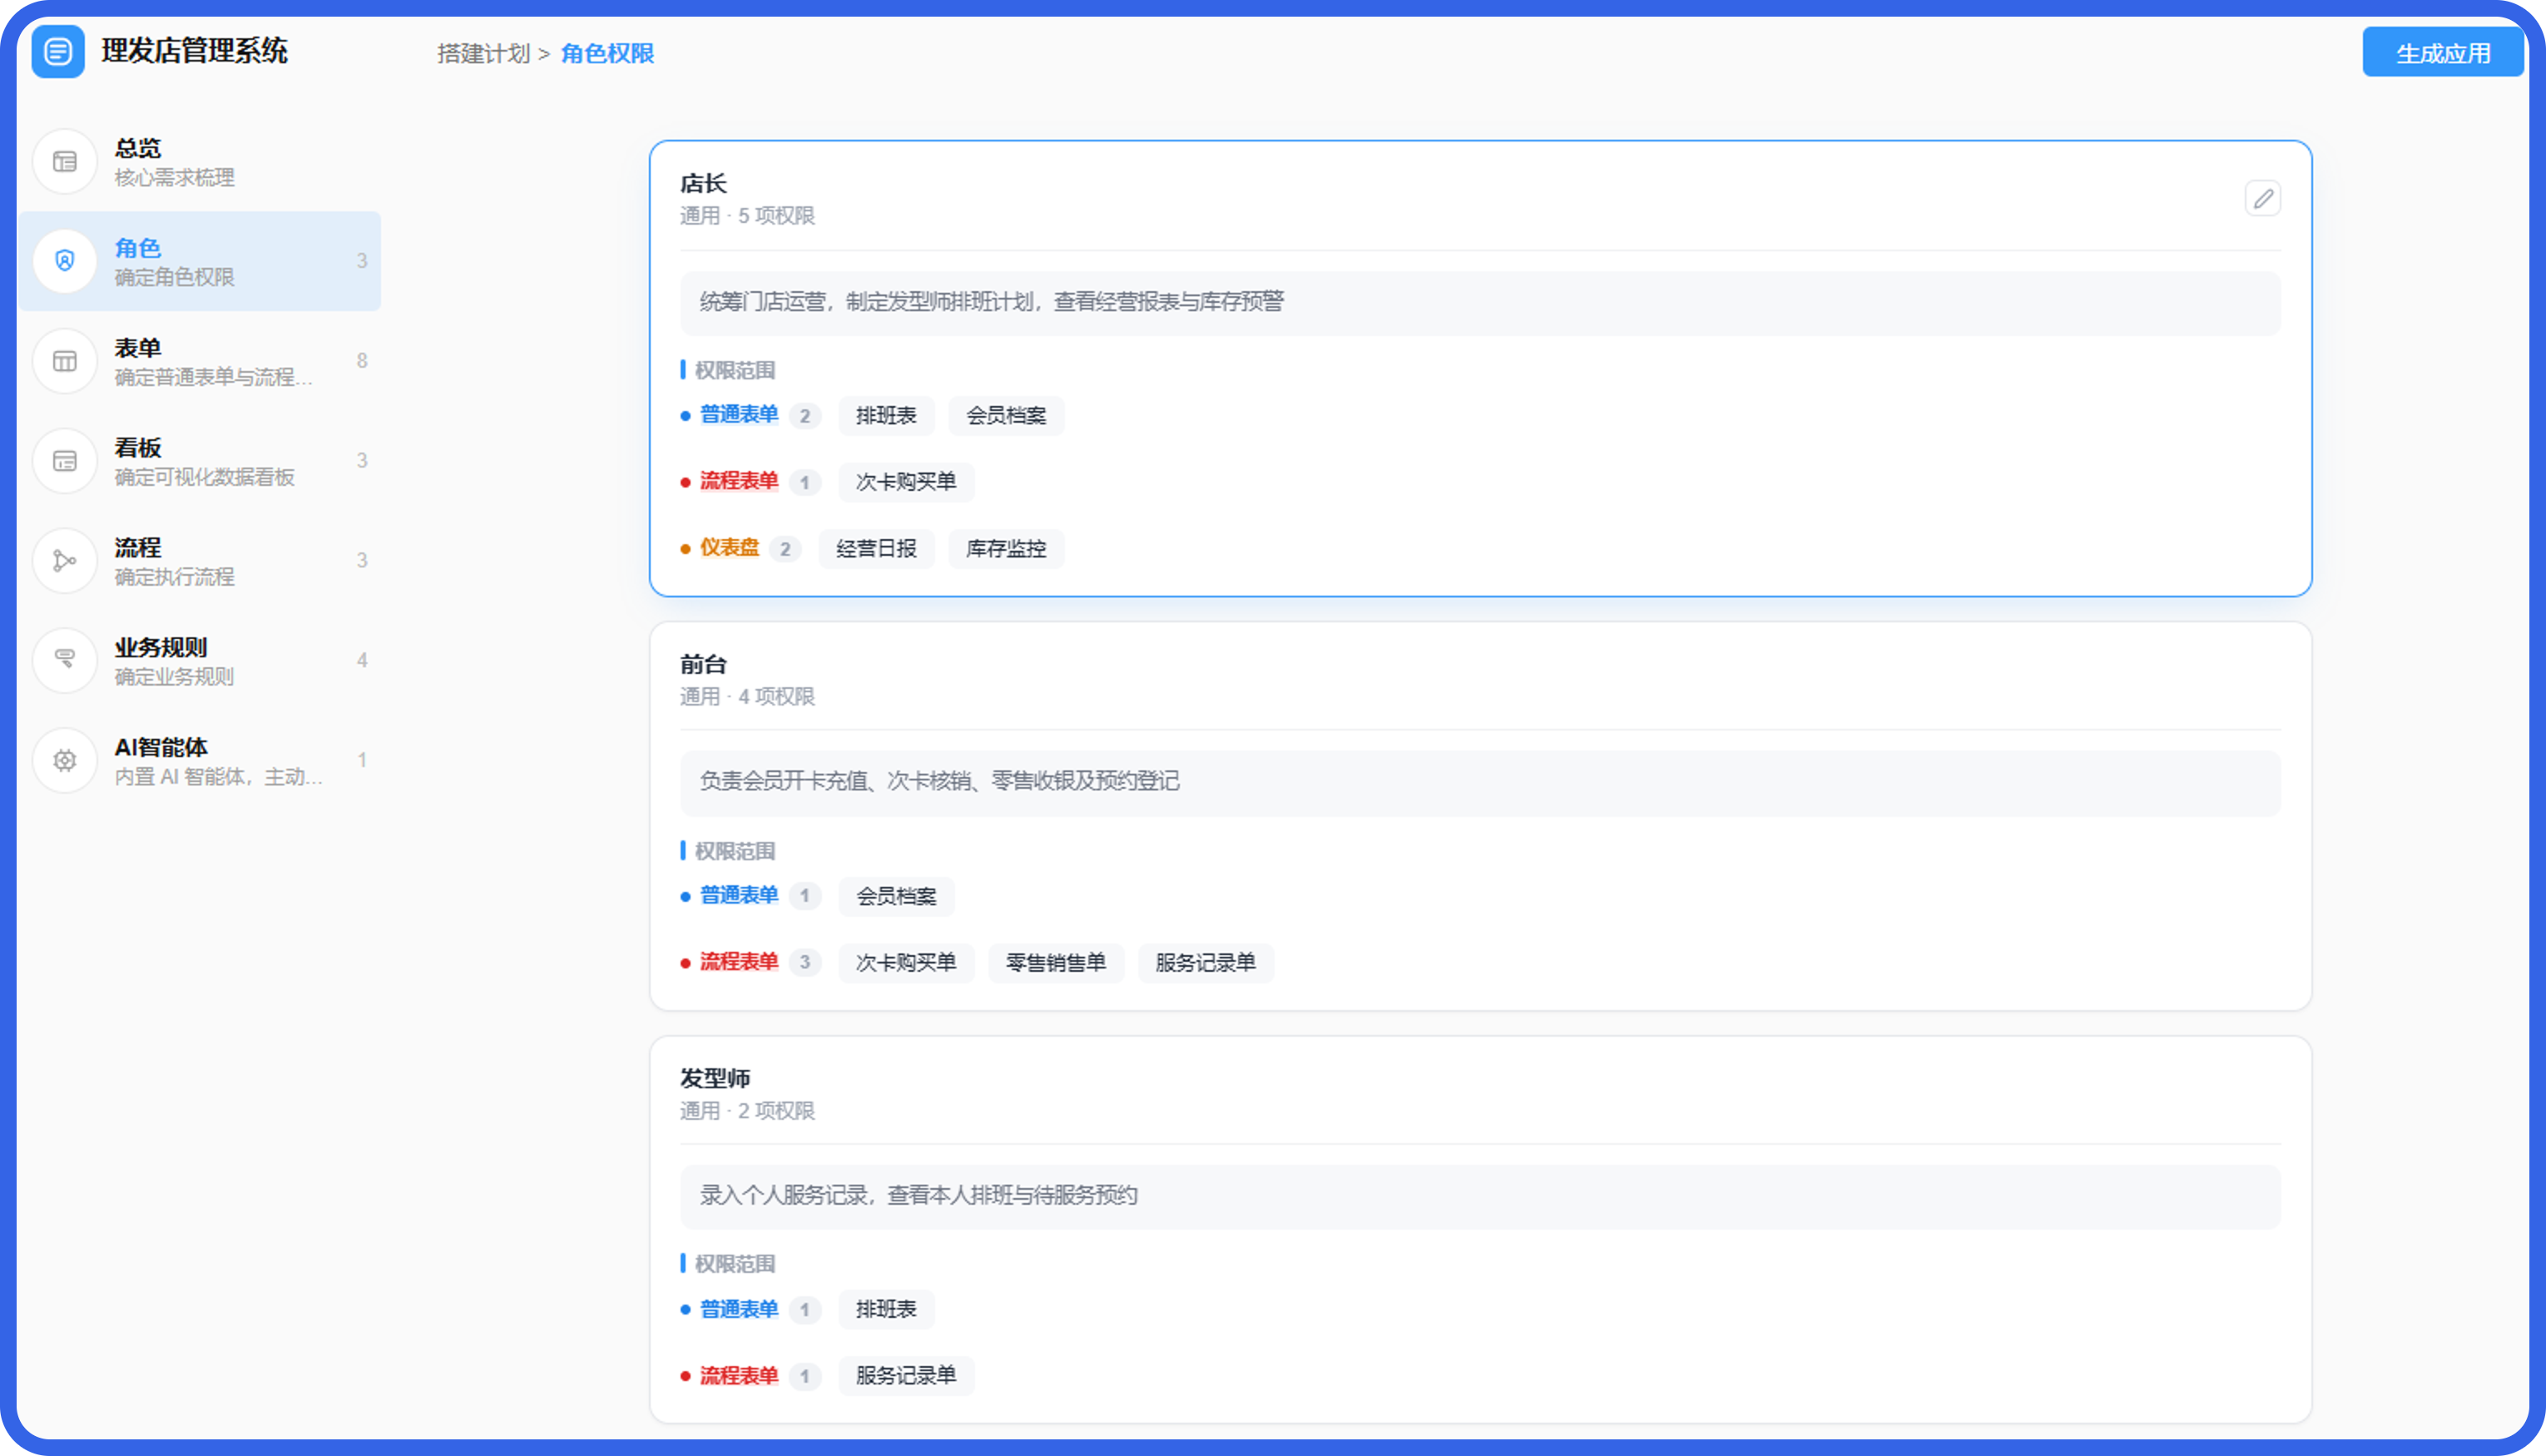Select the 发型师 role card title
Viewport: 2546px width, 1456px height.
715,1079
